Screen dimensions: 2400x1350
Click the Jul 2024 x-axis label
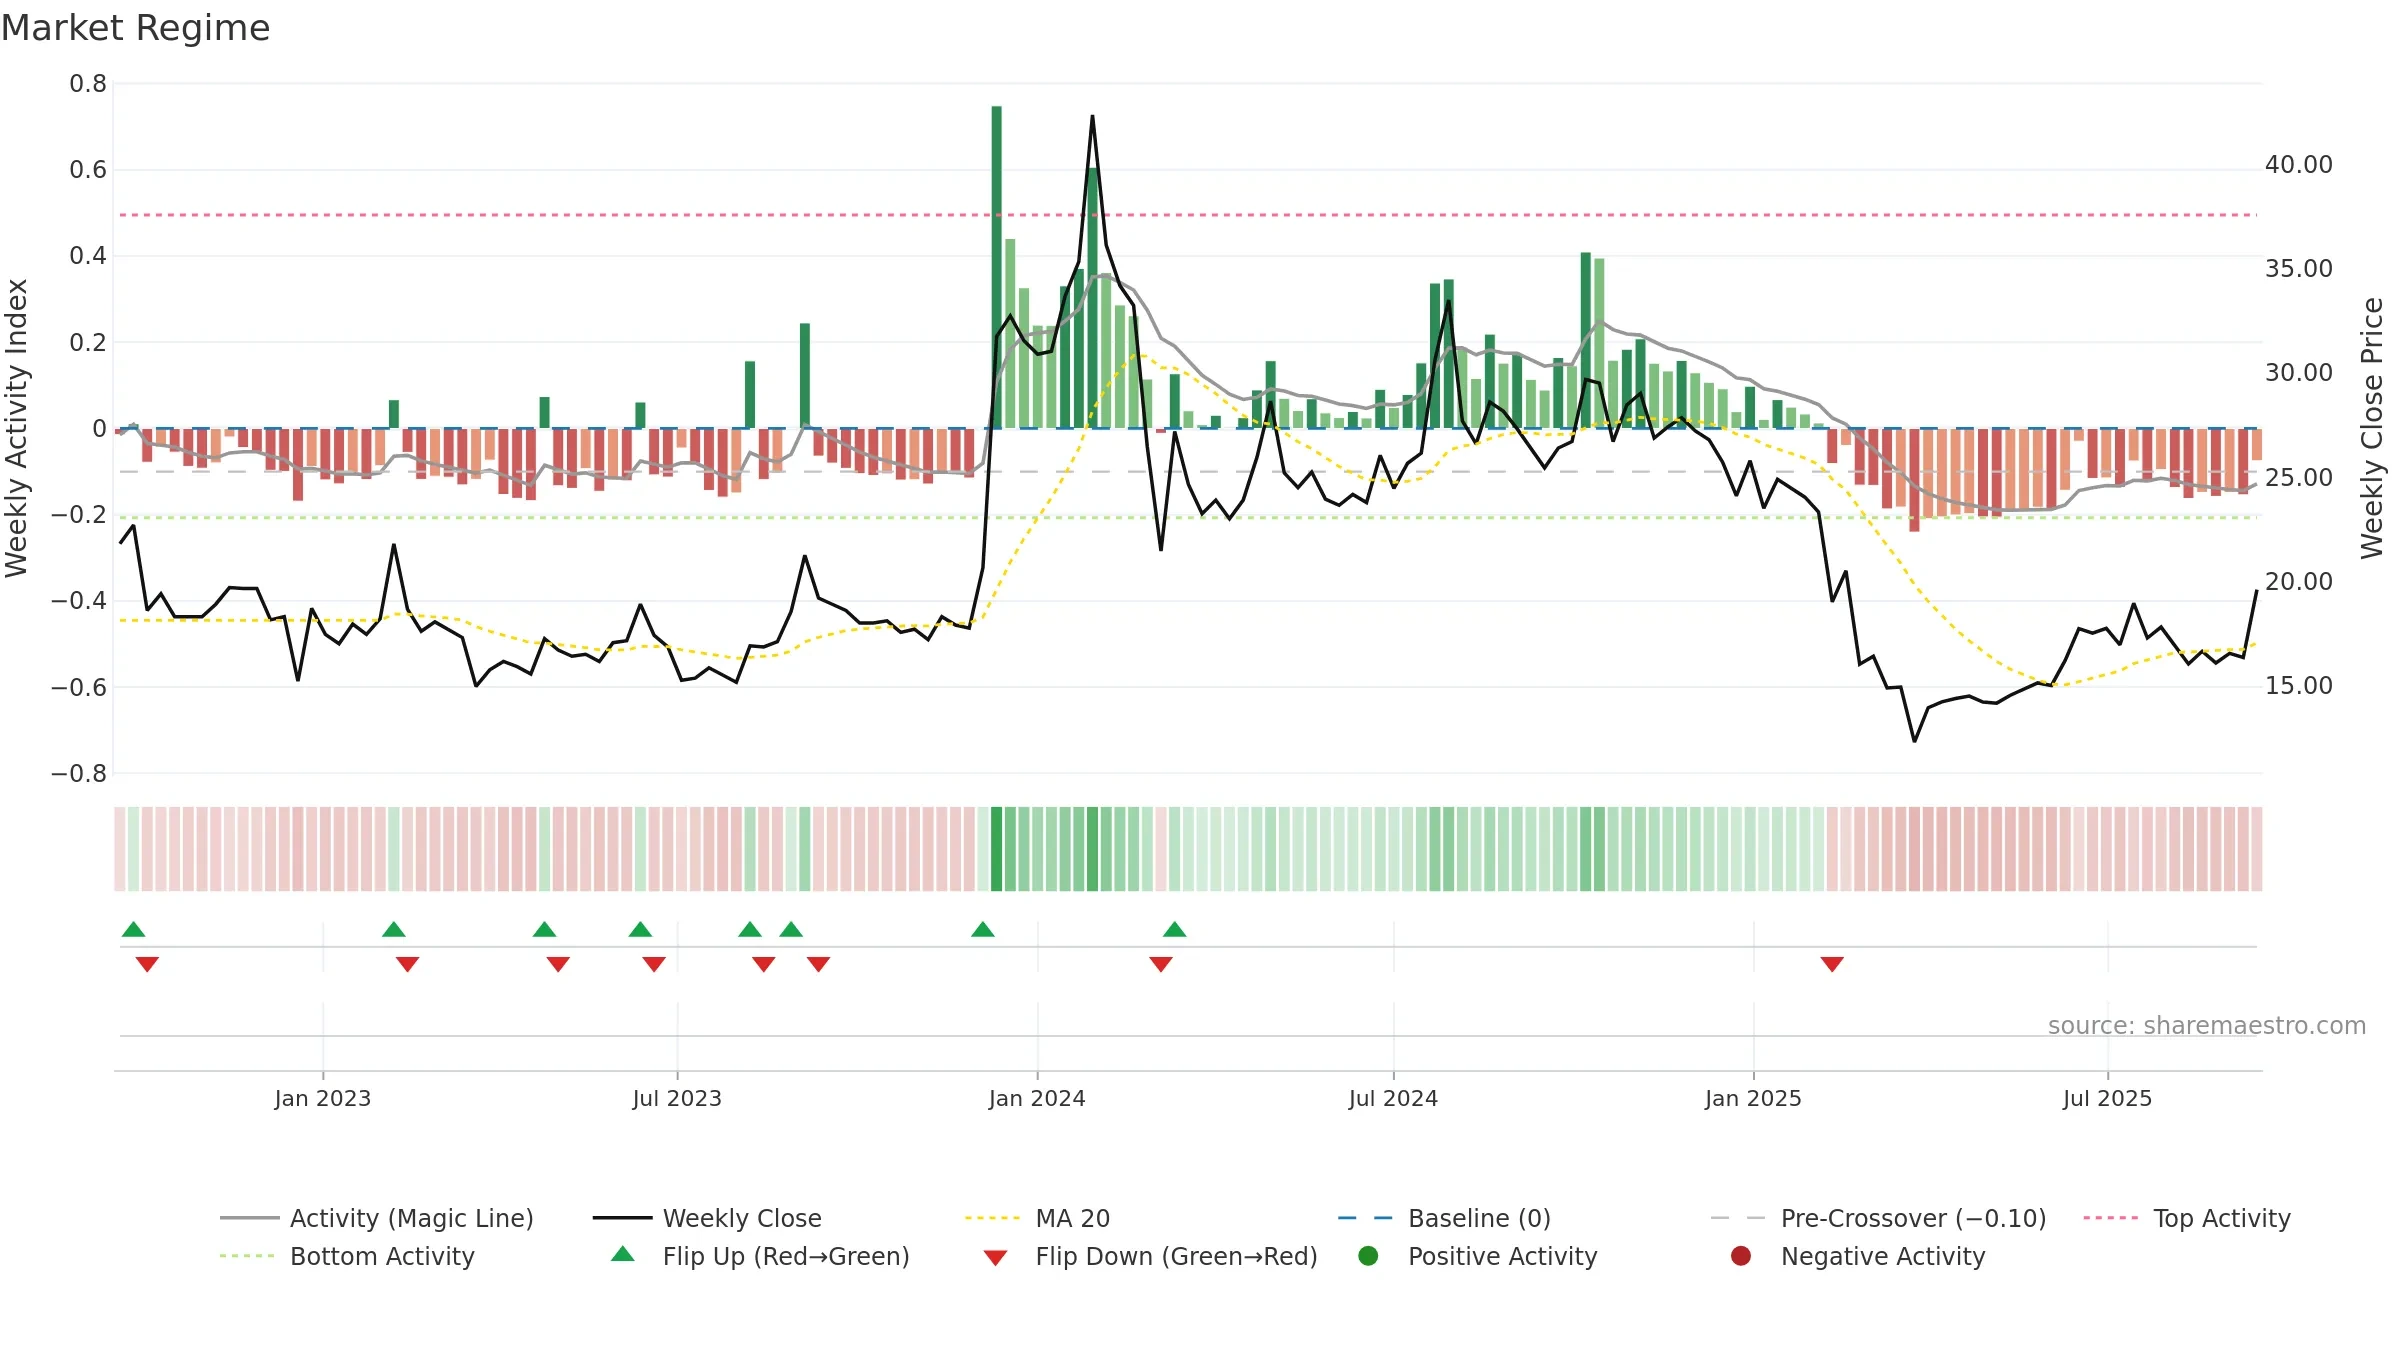[x=1393, y=1098]
